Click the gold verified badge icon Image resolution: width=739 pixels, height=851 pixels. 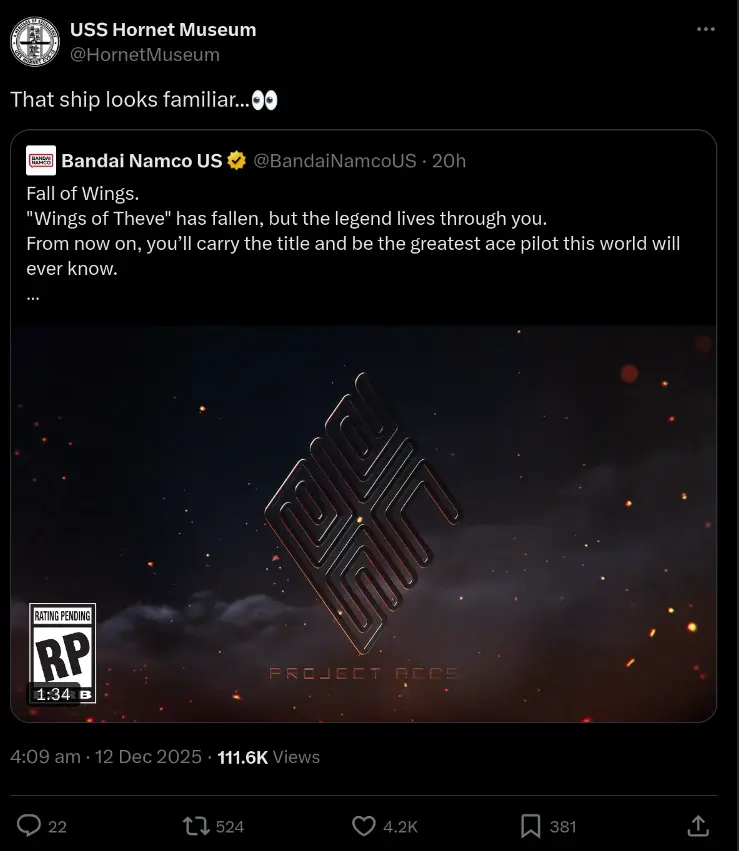[x=237, y=161]
